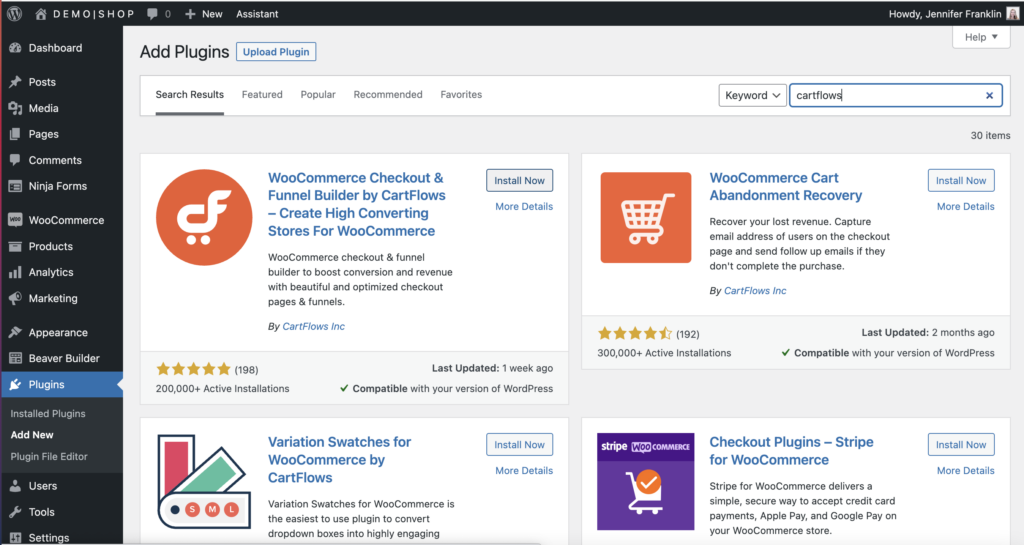Expand the Help dropdown tab
Screen dimensions: 1024x545
coord(981,37)
